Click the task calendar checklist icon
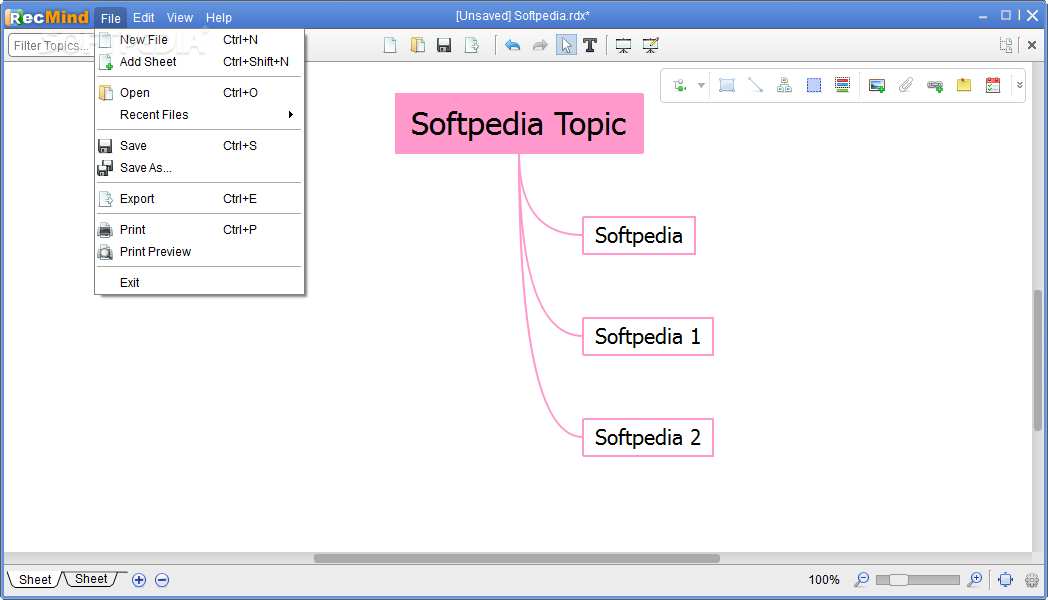This screenshot has height=600, width=1048. (993, 86)
